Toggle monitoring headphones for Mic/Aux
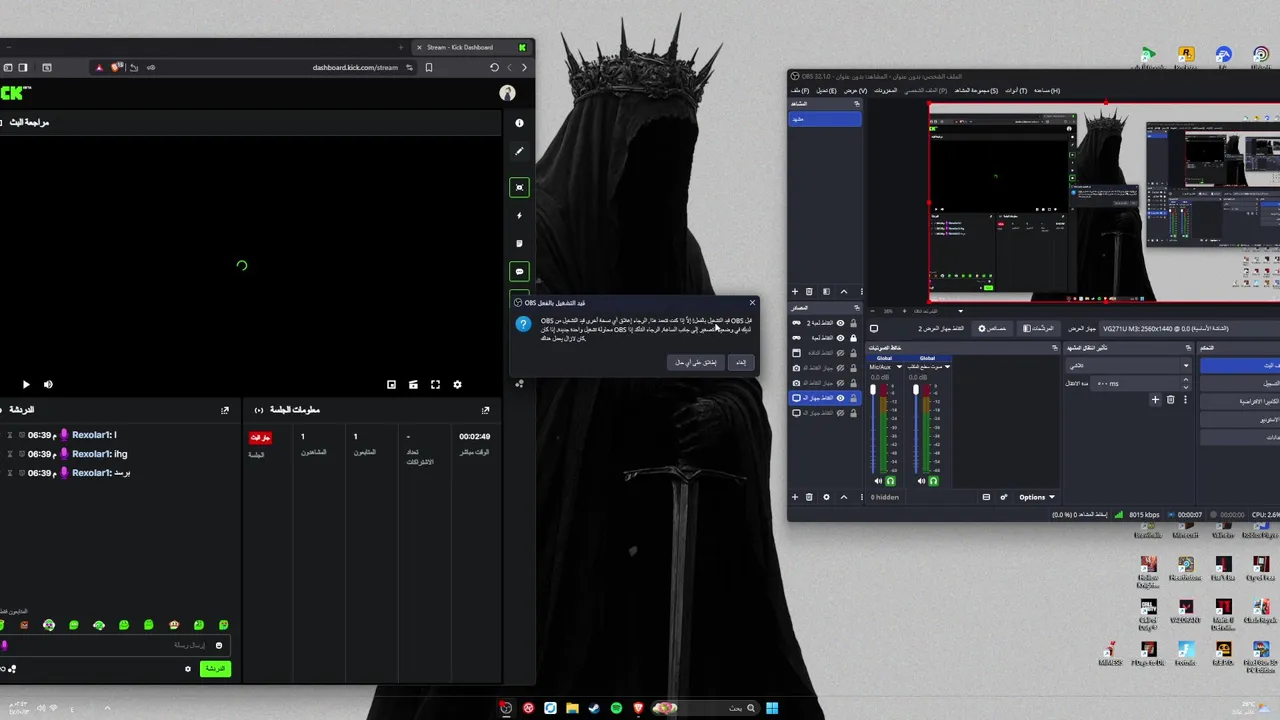The width and height of the screenshot is (1280, 720). 891,481
